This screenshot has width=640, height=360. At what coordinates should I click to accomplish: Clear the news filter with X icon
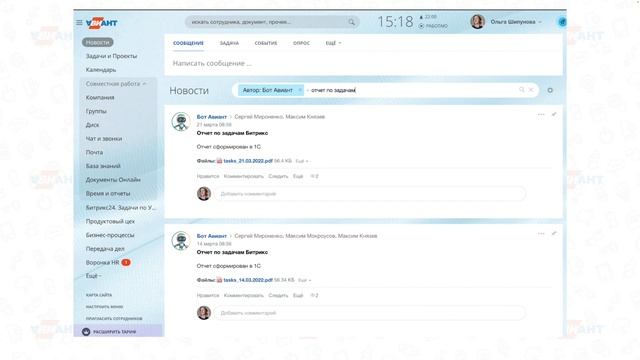[x=531, y=90]
